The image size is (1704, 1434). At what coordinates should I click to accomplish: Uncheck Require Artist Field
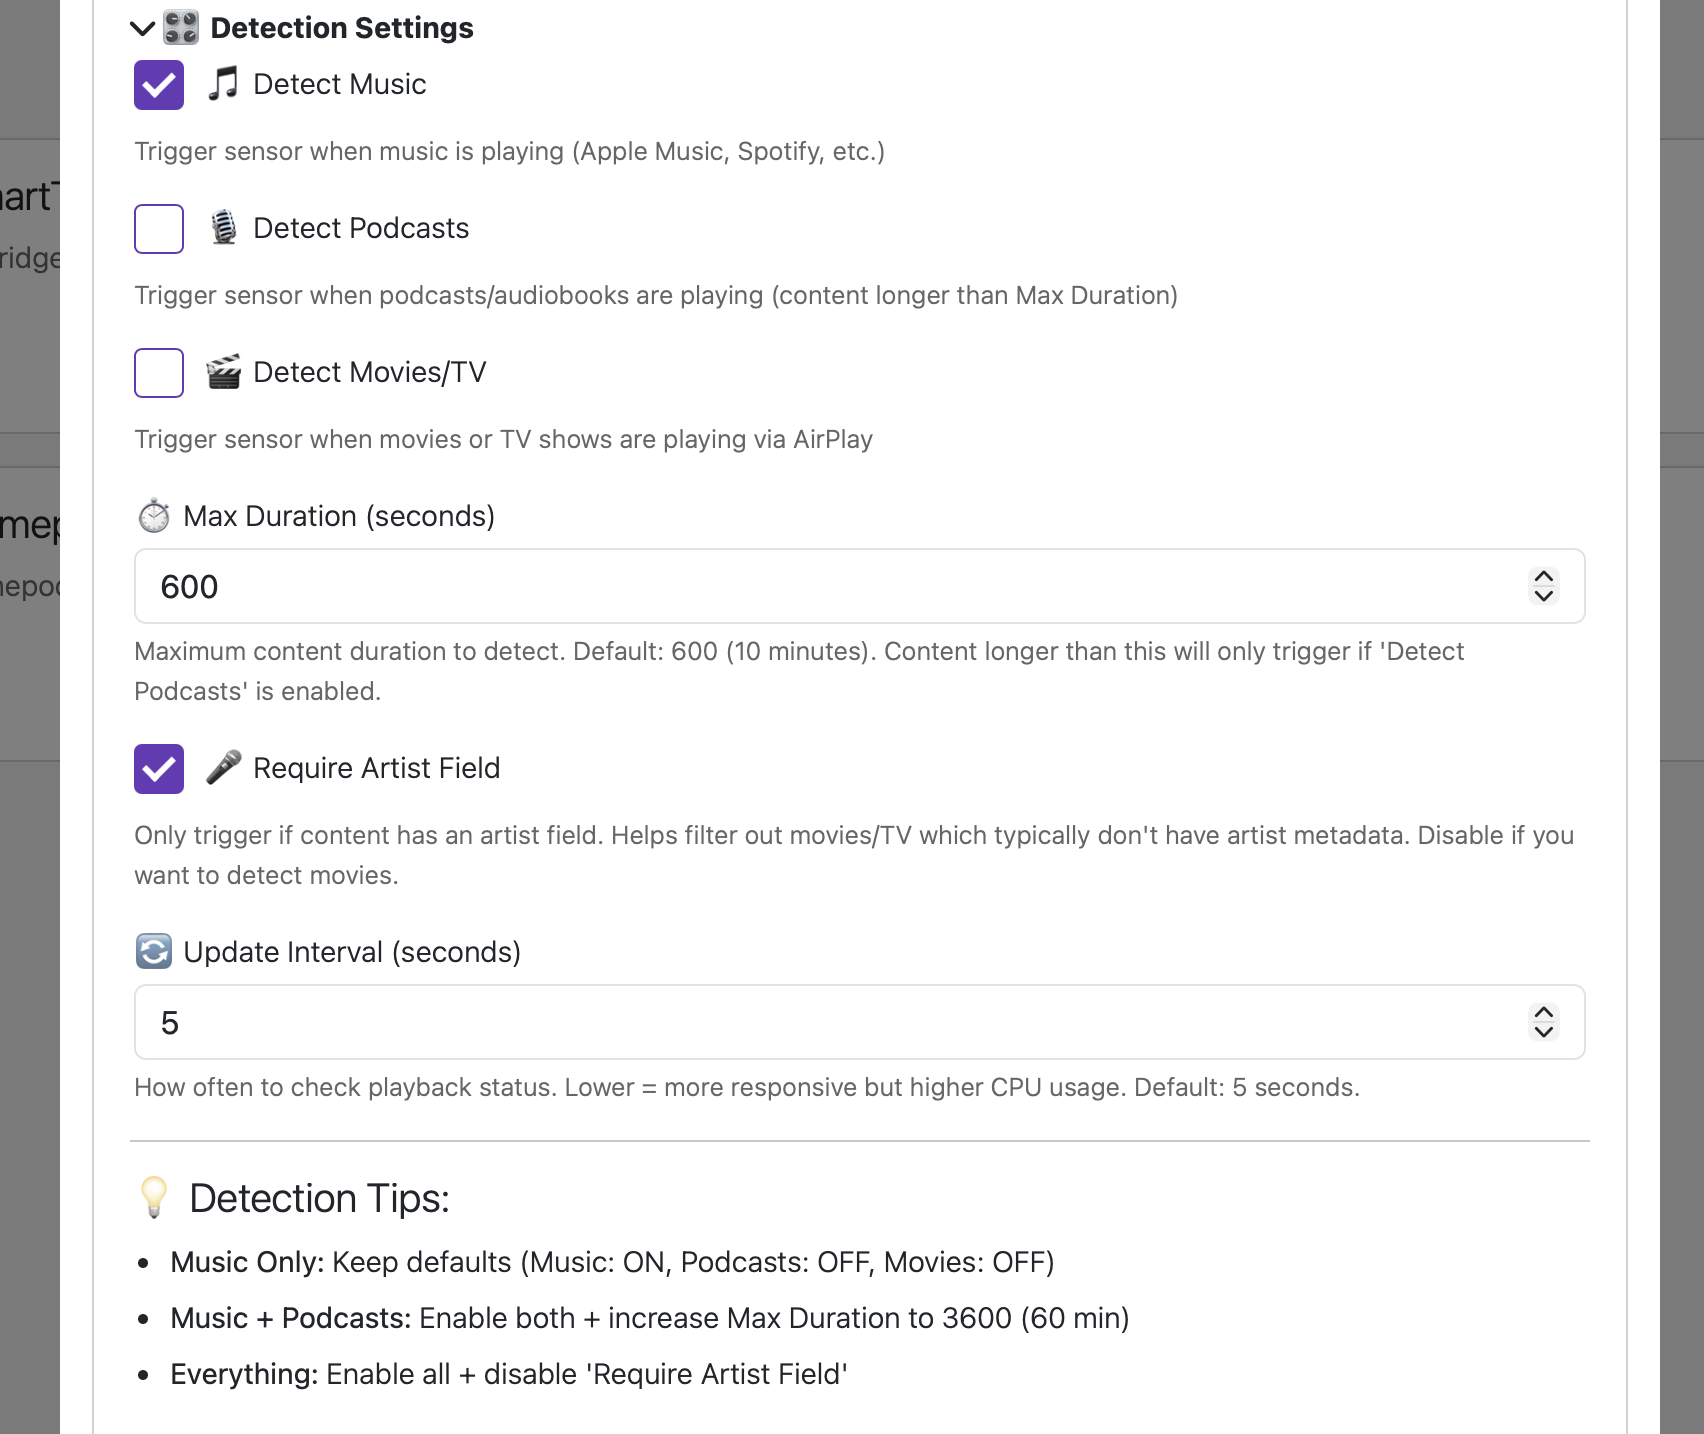(x=159, y=768)
